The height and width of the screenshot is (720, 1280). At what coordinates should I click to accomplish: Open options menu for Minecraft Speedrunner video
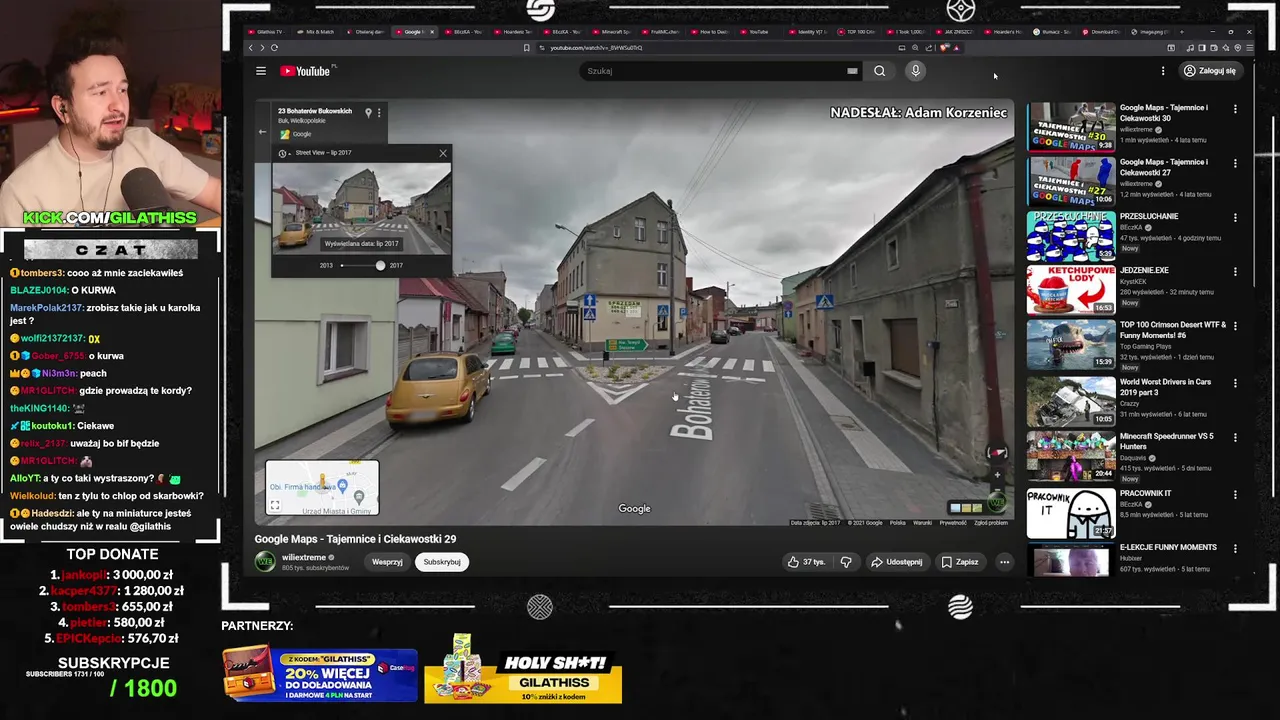(1235, 437)
